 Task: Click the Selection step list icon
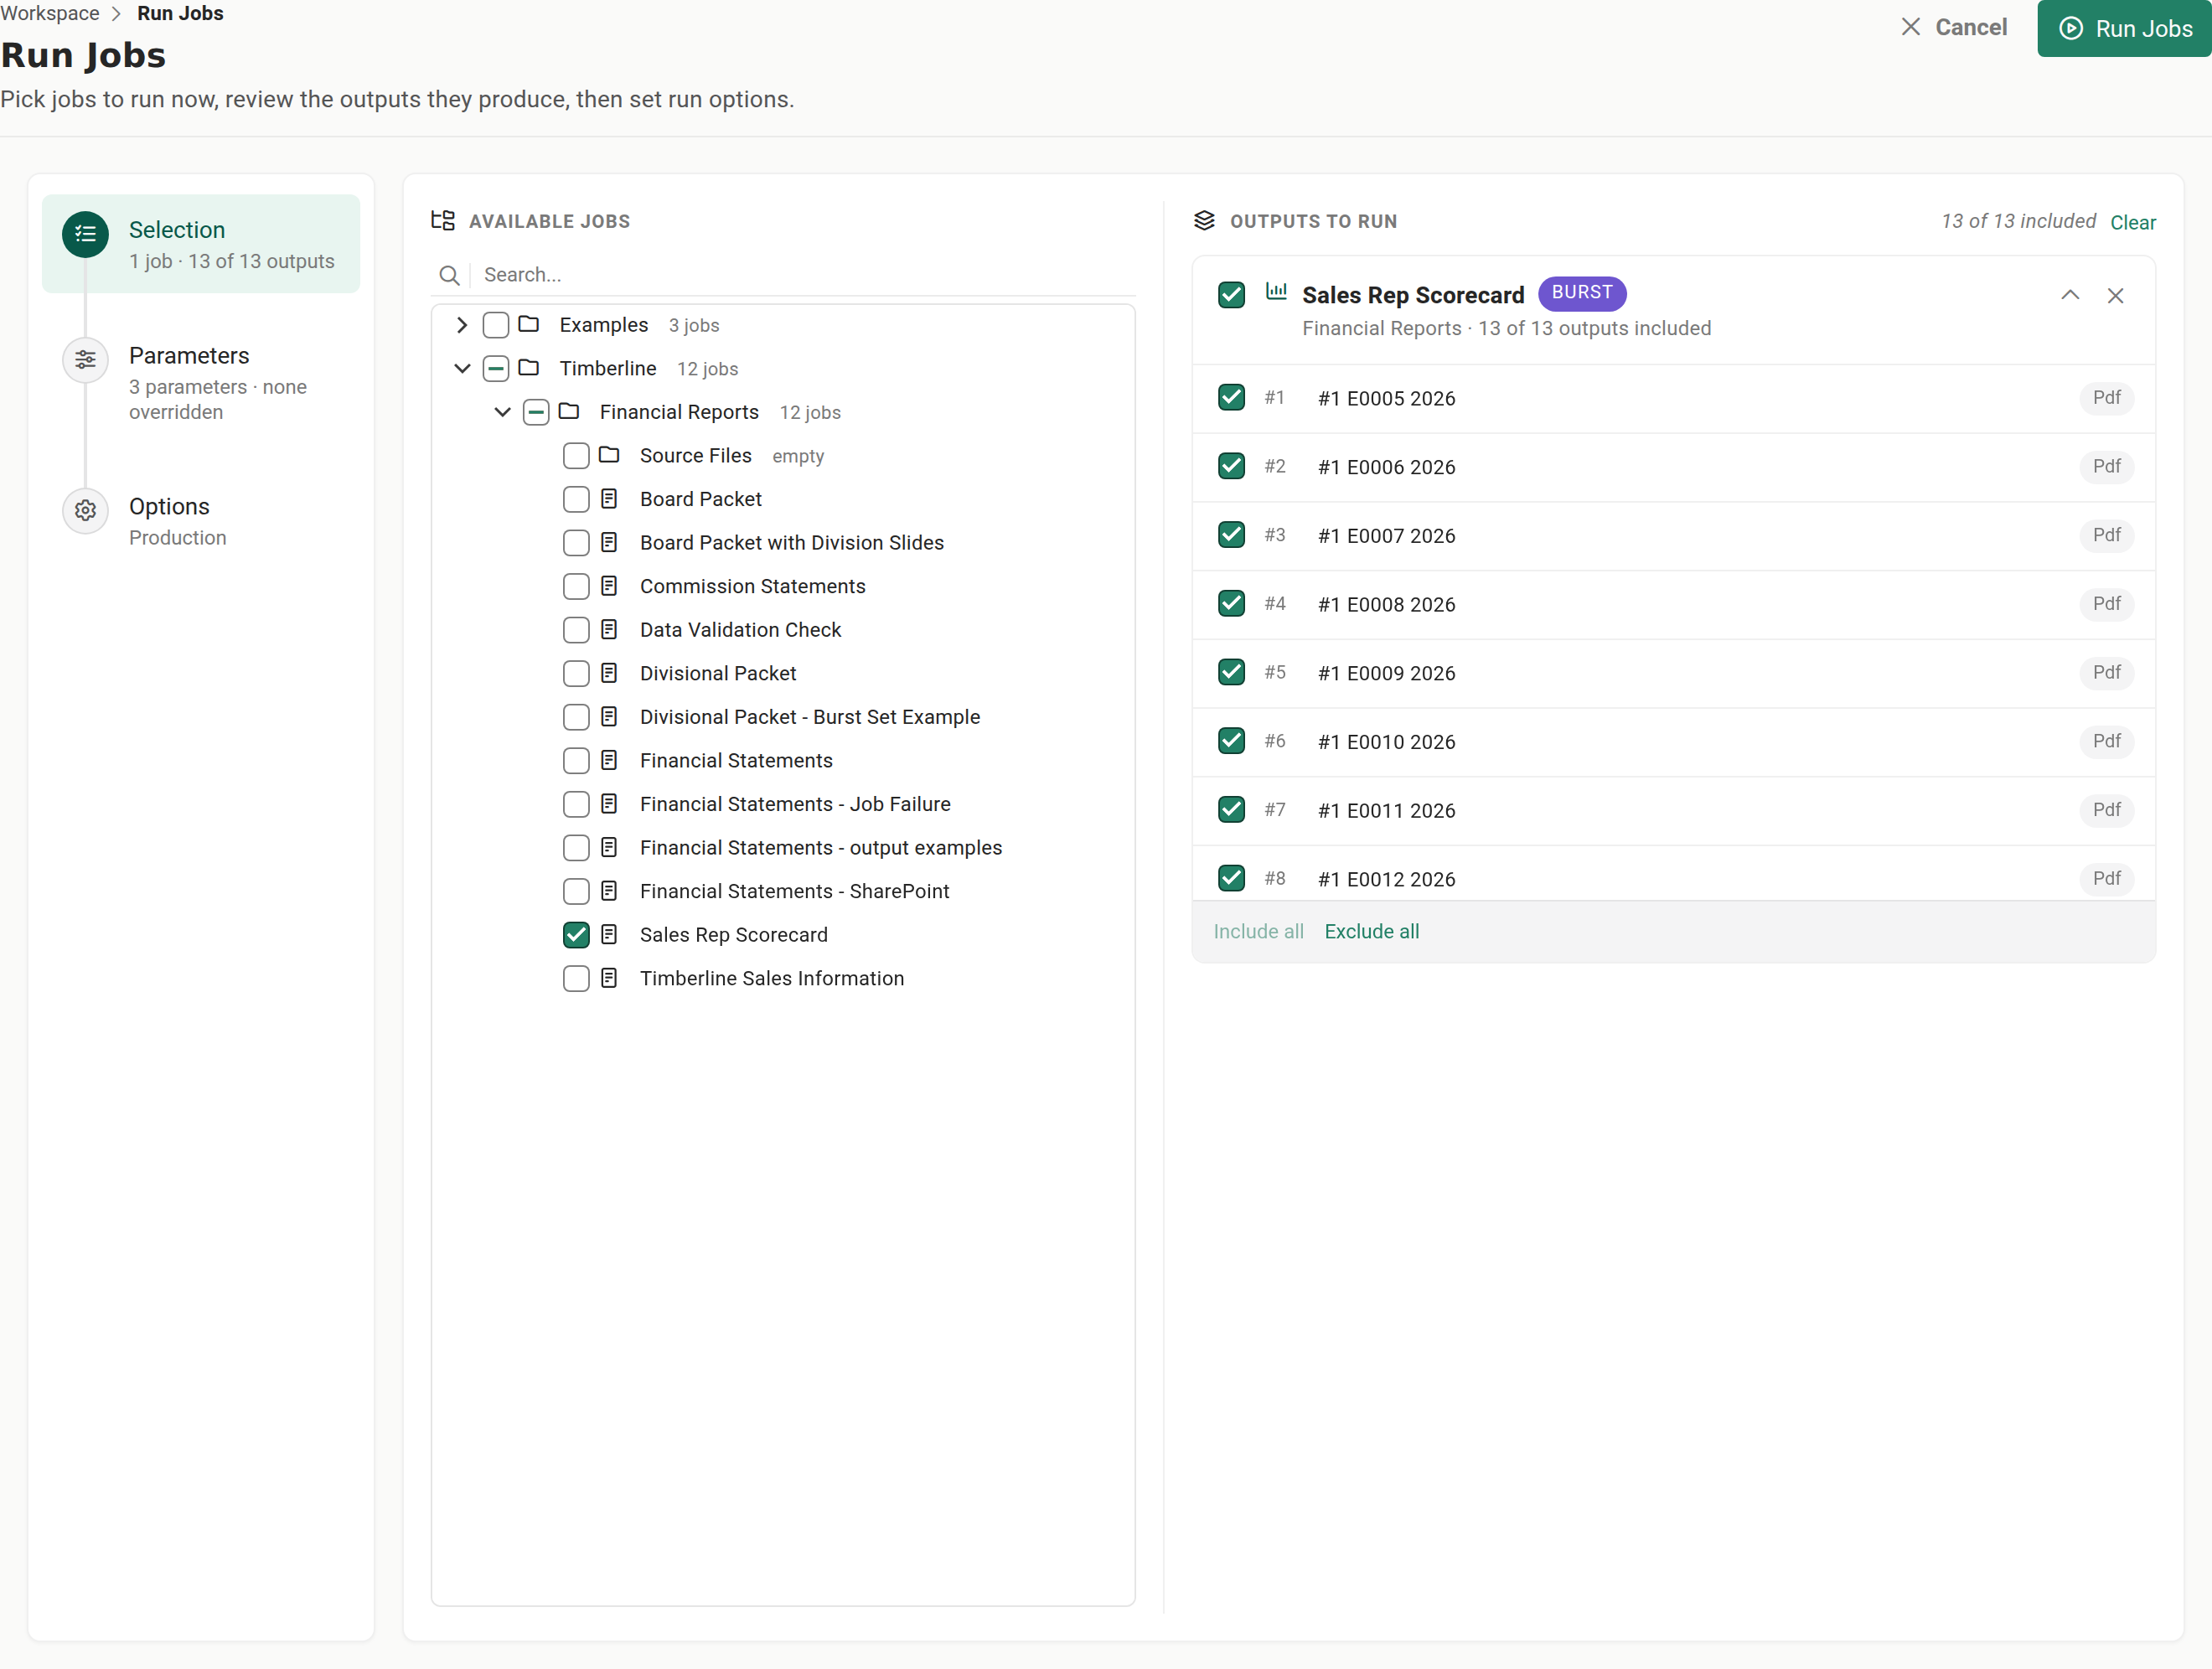[x=86, y=234]
